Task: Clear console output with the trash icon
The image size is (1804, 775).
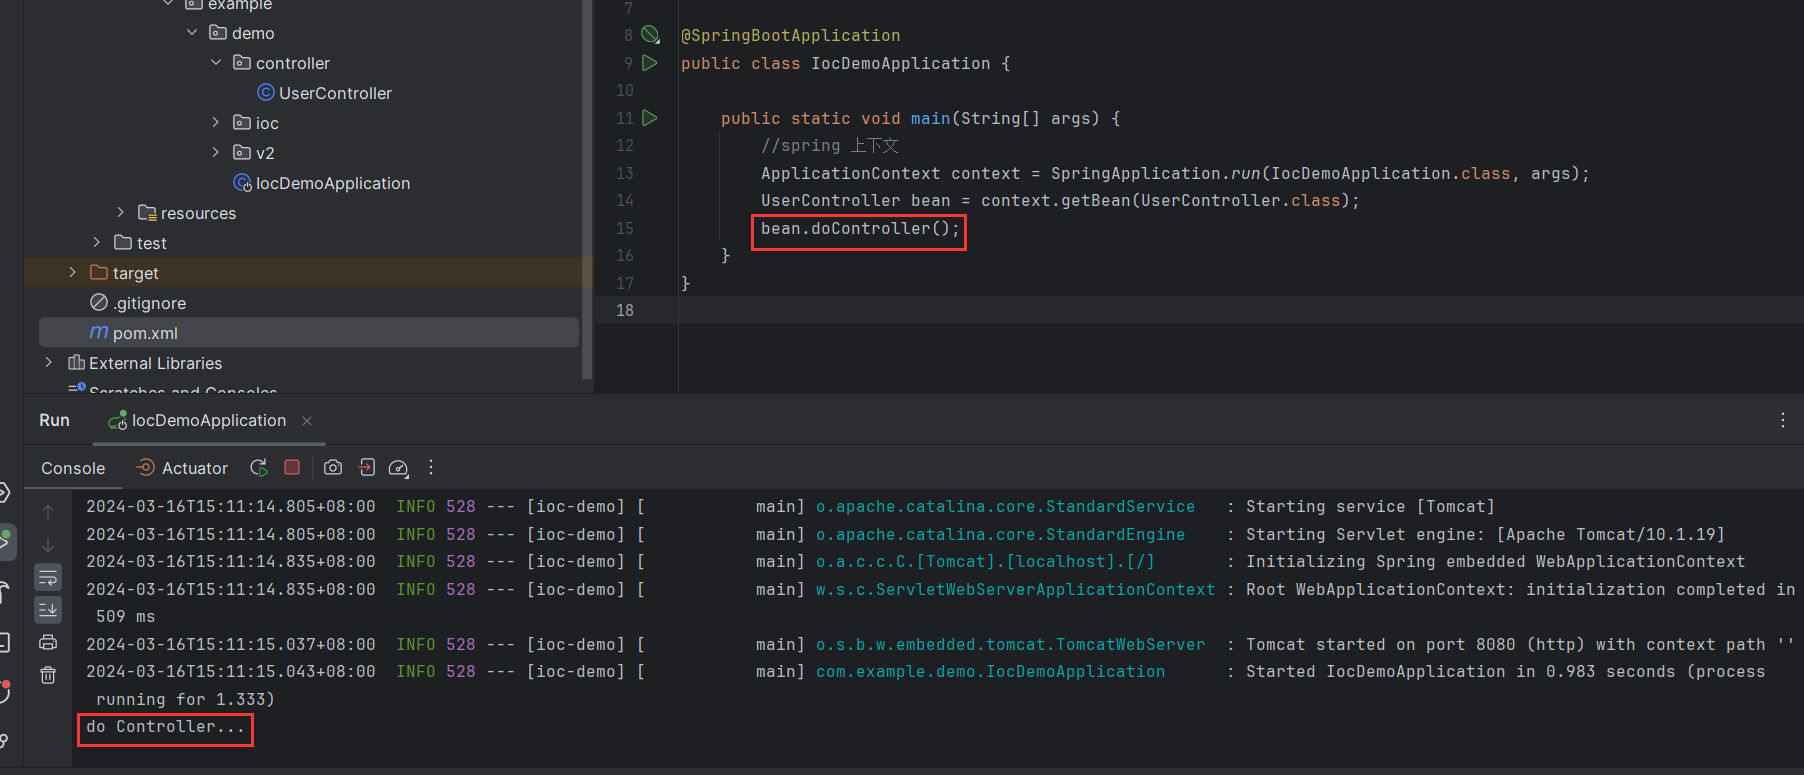Action: pos(48,675)
